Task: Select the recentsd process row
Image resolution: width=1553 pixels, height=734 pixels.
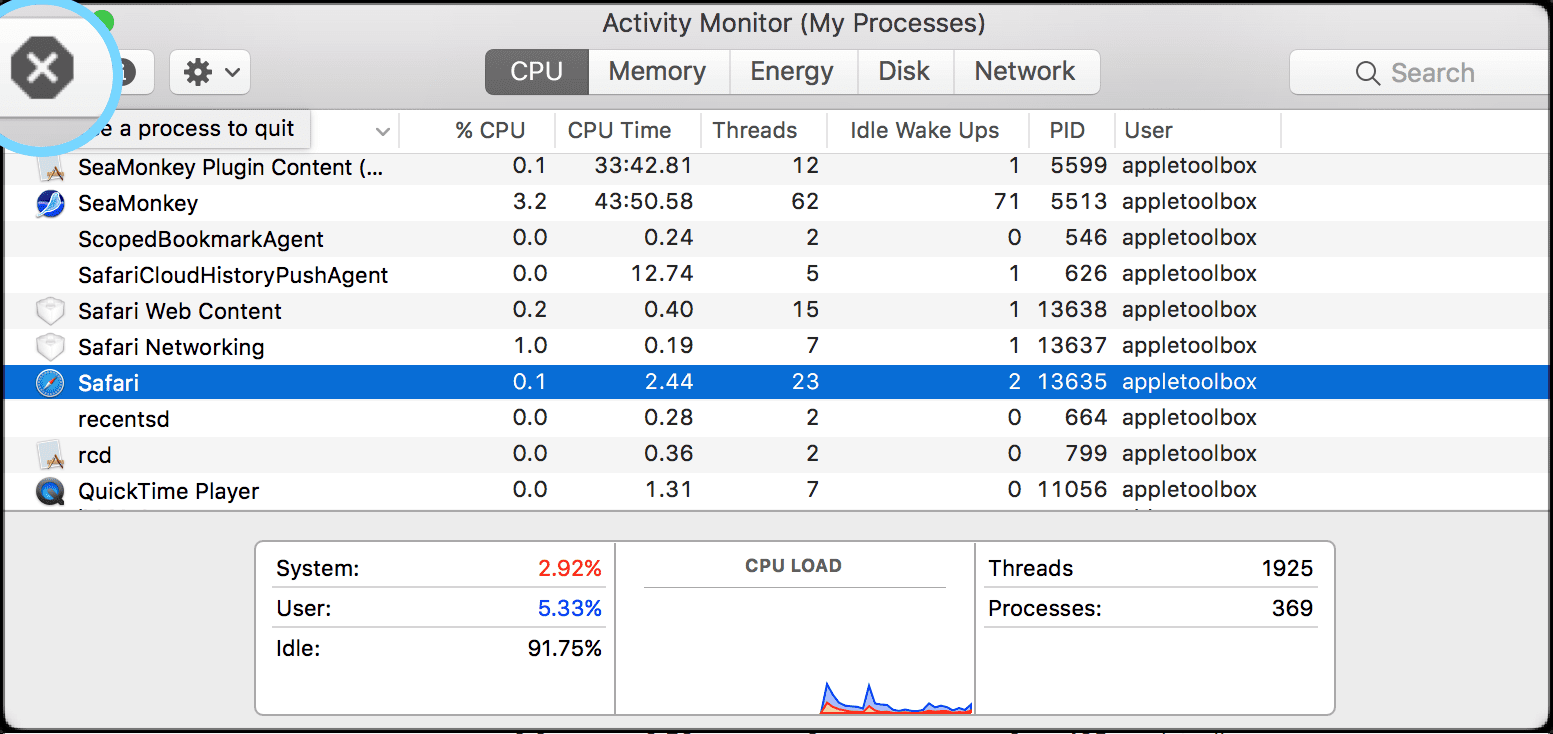Action: pos(124,419)
